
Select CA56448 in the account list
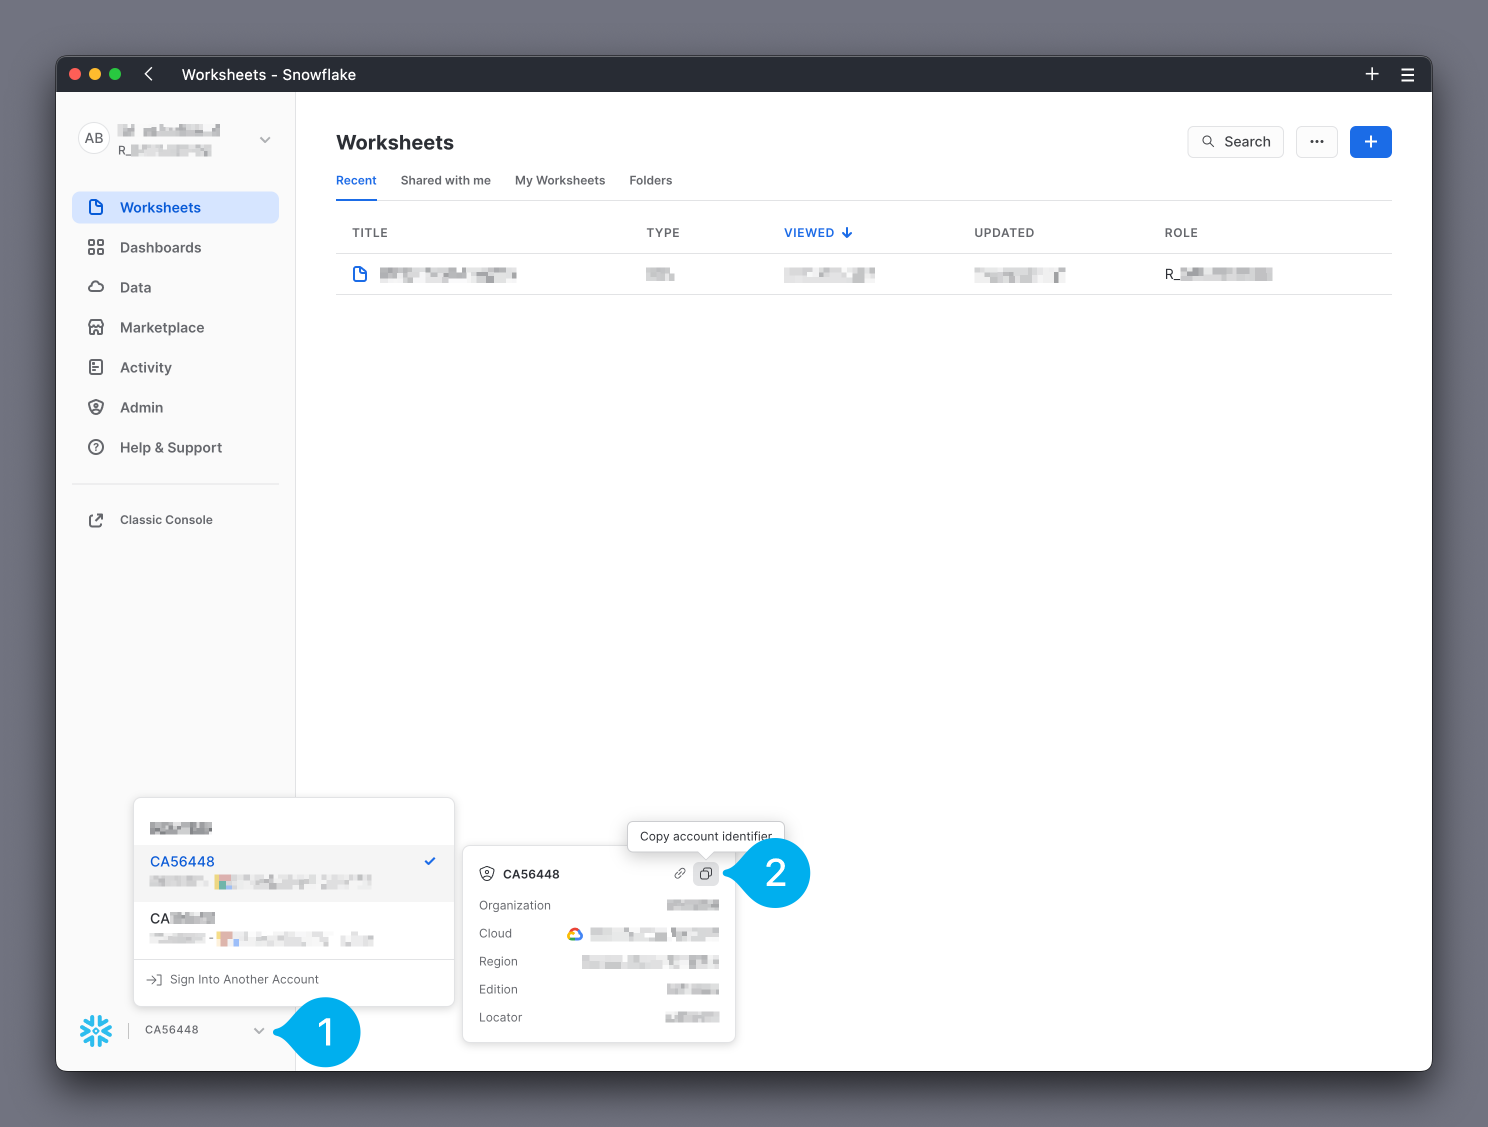click(294, 873)
